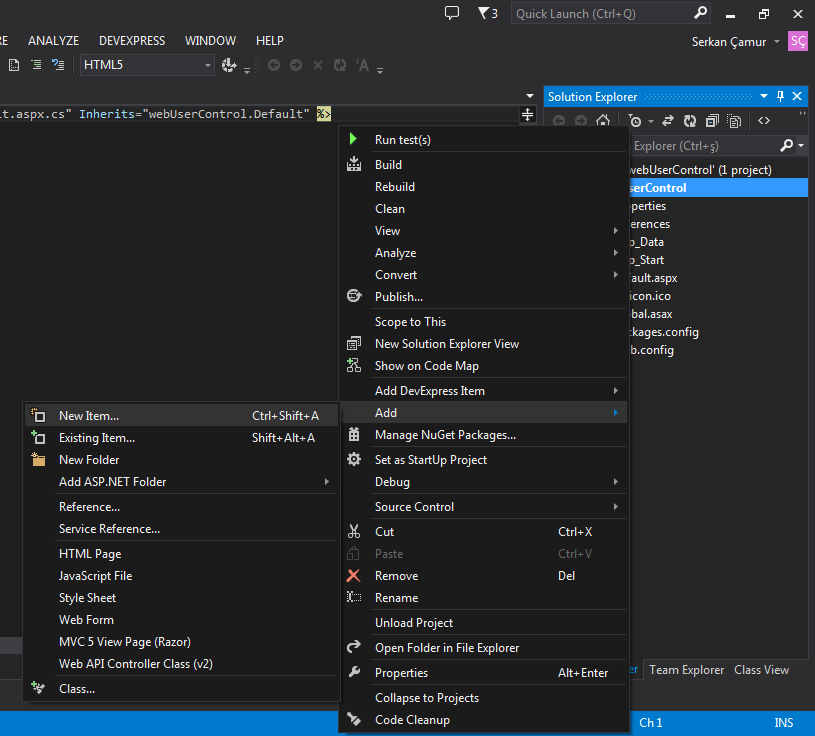This screenshot has width=815, height=736.
Task: Select Manage NuGet Packages...
Action: click(x=483, y=435)
